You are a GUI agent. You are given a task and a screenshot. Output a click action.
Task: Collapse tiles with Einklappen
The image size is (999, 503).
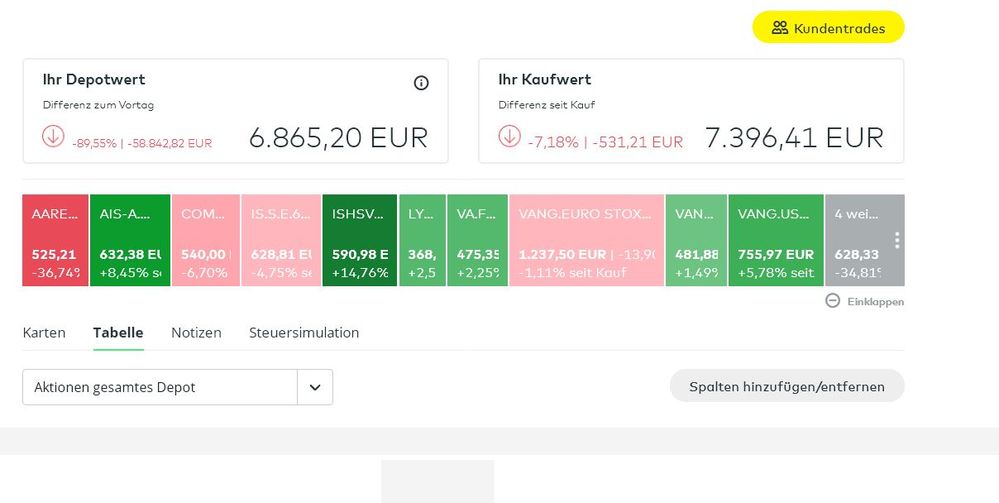[x=864, y=301]
